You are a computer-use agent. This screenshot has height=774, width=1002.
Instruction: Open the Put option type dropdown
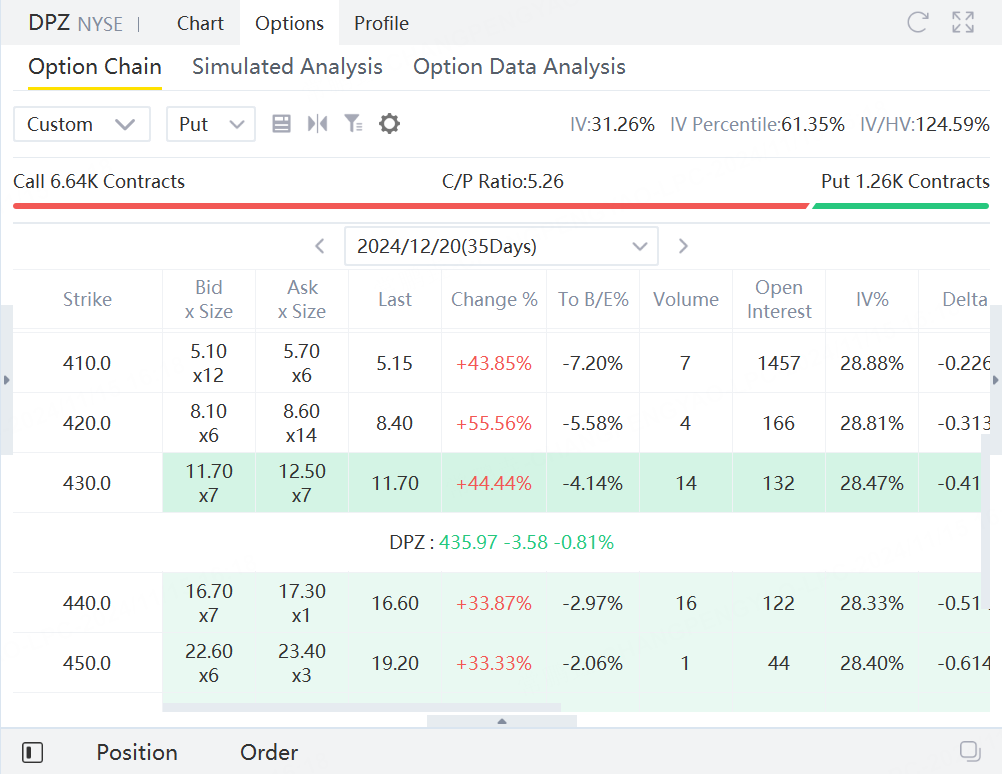tap(211, 124)
